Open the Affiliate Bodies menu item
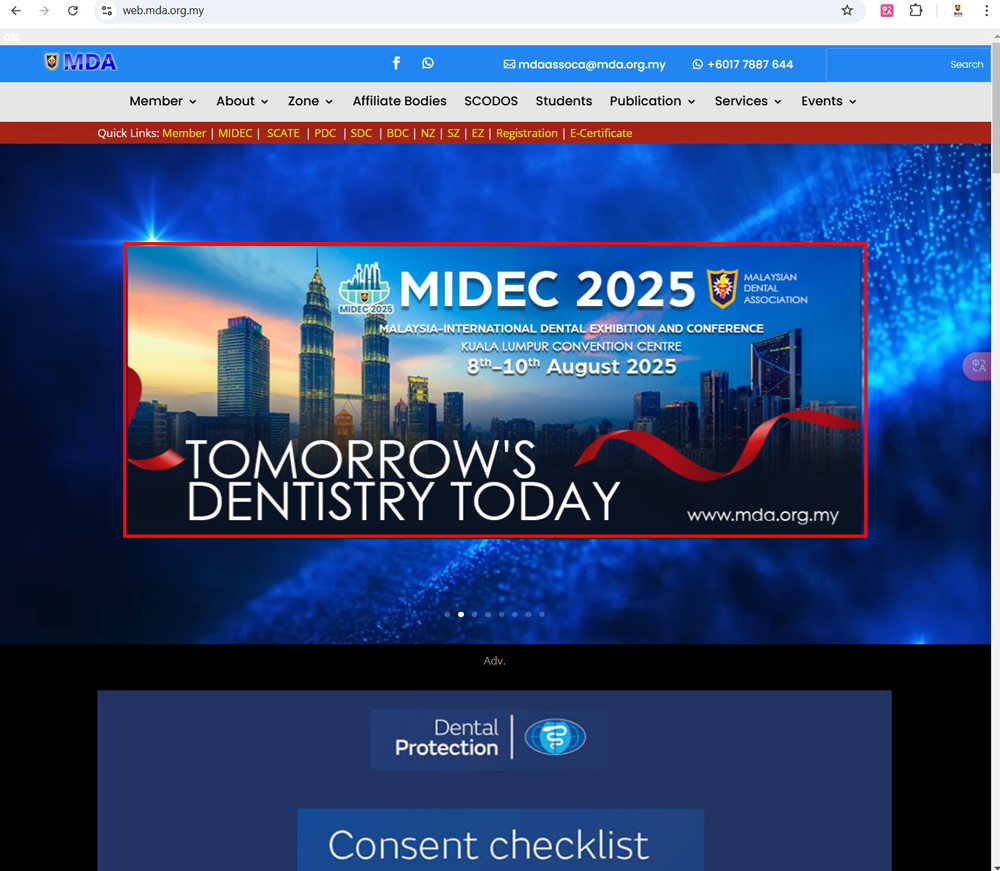Image resolution: width=1000 pixels, height=871 pixels. point(399,101)
